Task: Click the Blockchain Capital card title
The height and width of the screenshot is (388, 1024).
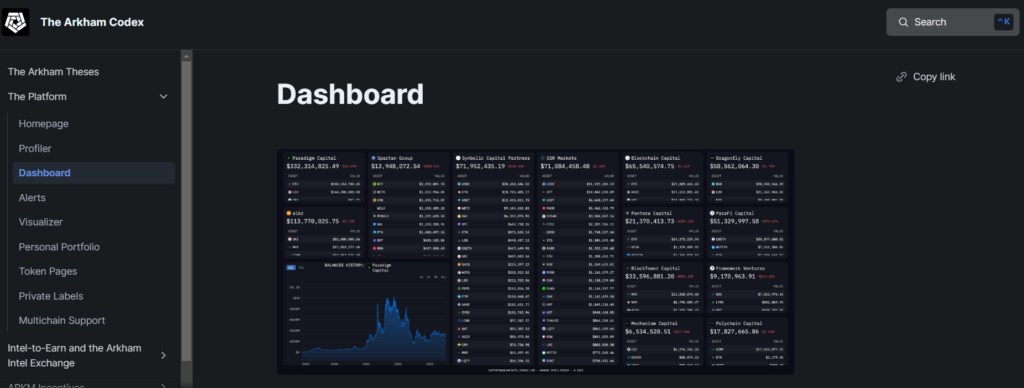Action: pos(656,158)
